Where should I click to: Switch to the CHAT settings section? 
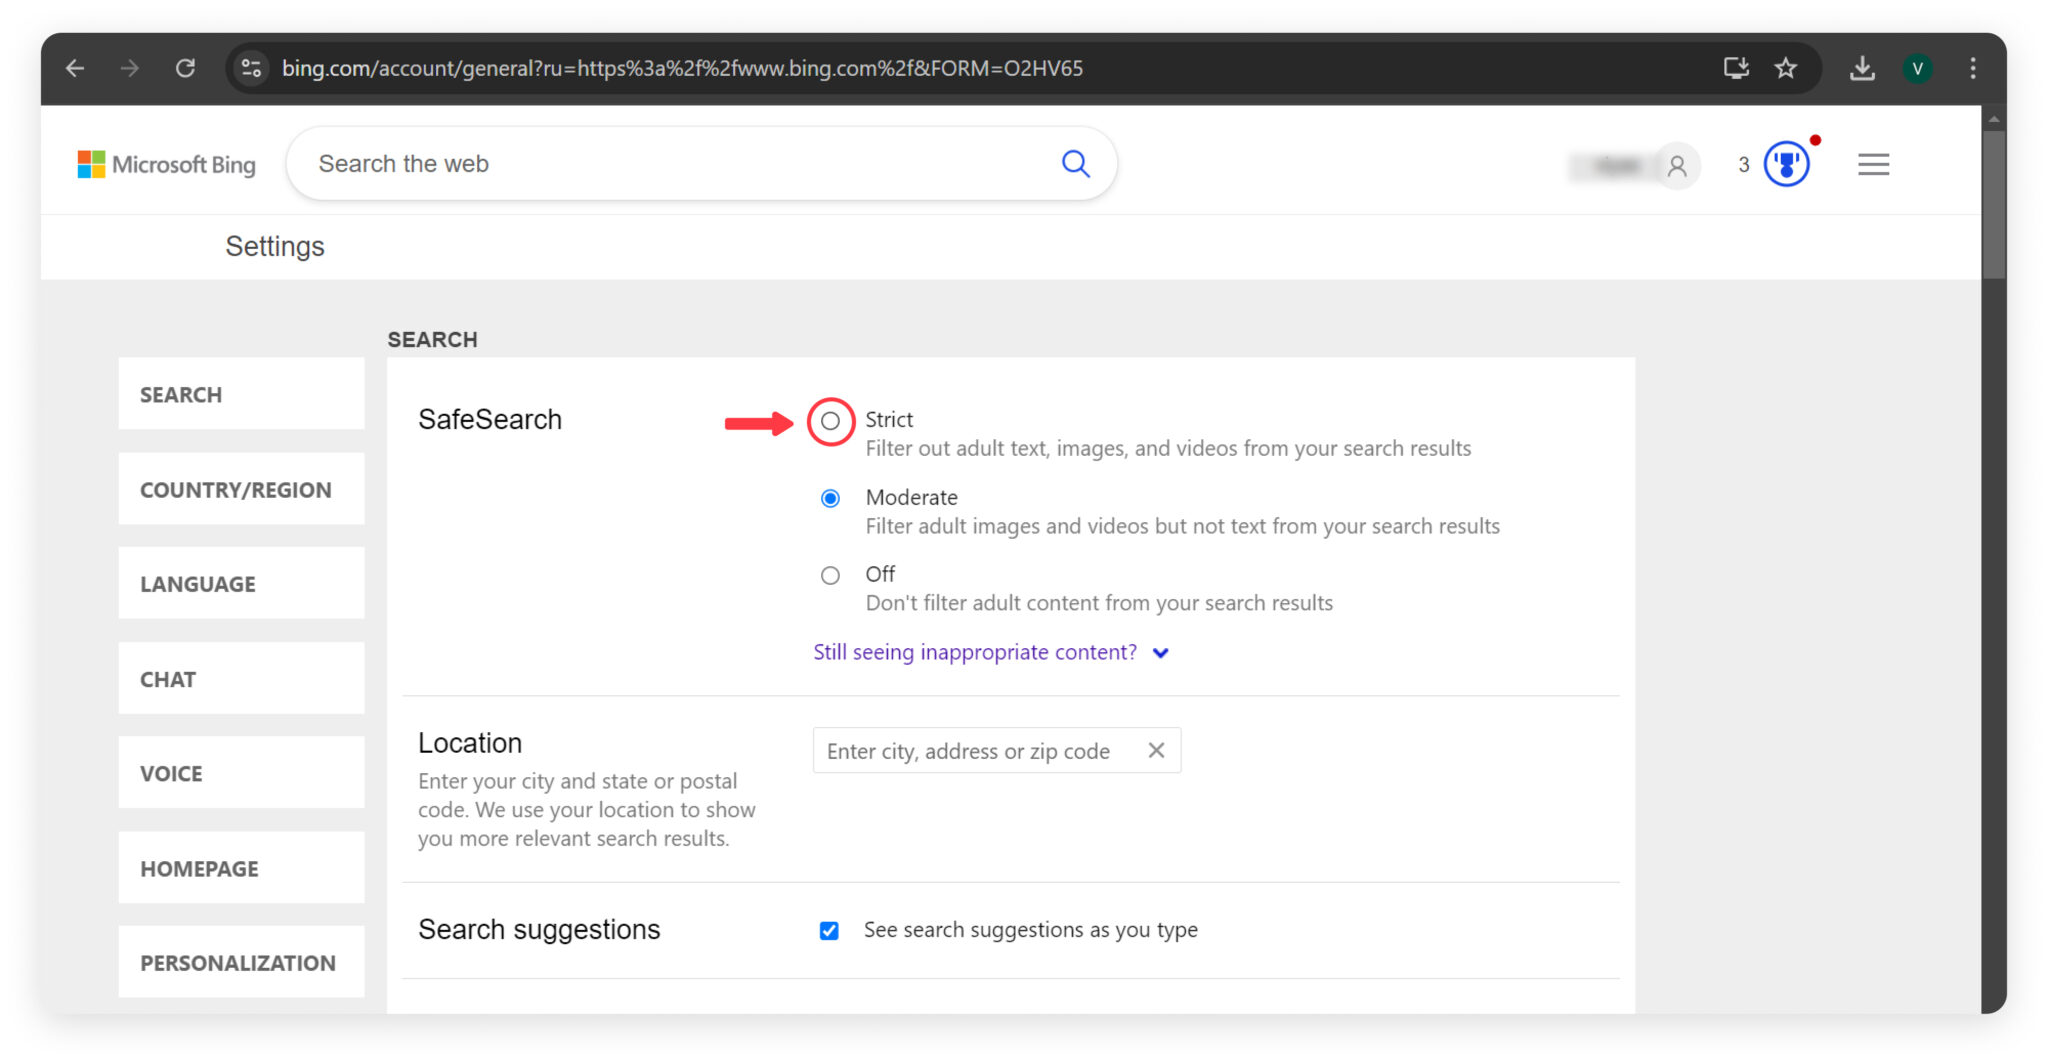tap(240, 678)
